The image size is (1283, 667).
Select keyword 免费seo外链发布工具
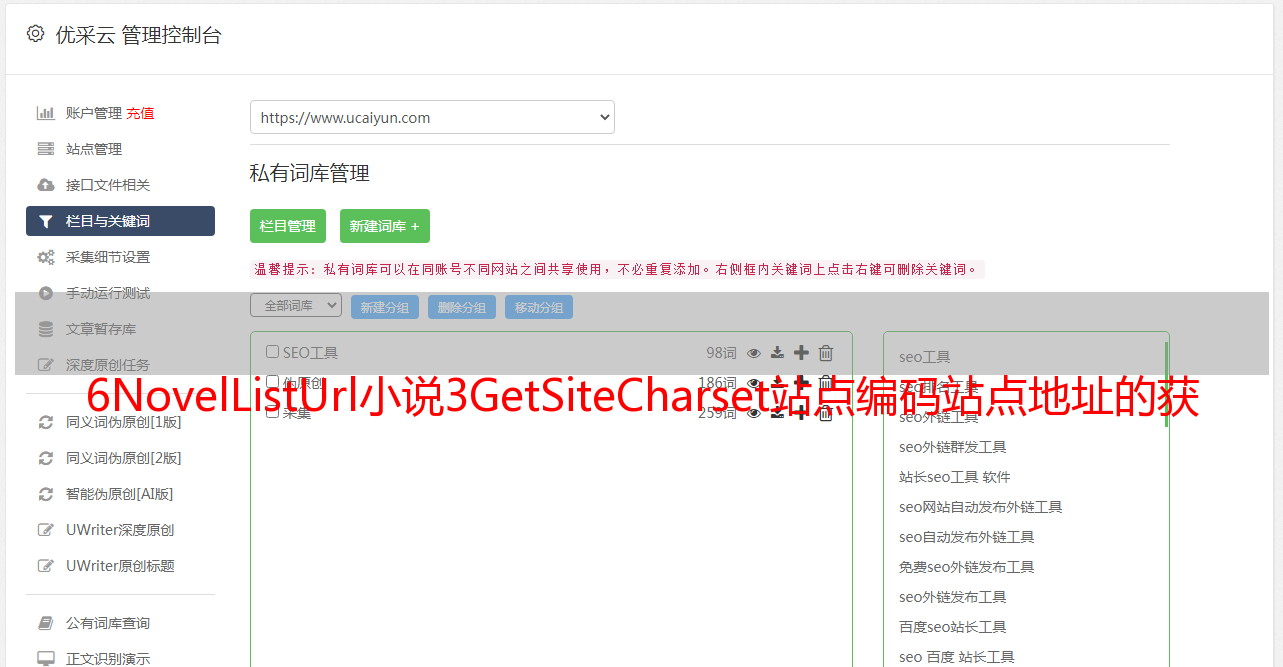pyautogui.click(x=967, y=567)
